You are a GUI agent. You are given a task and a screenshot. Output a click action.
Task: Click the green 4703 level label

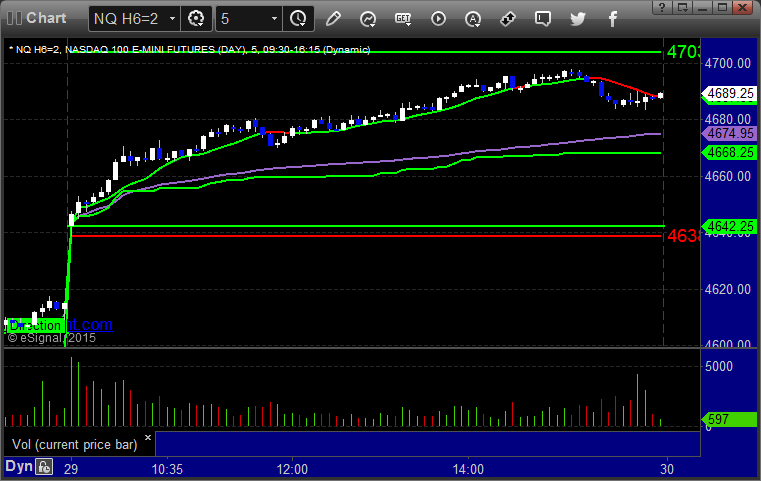point(683,51)
